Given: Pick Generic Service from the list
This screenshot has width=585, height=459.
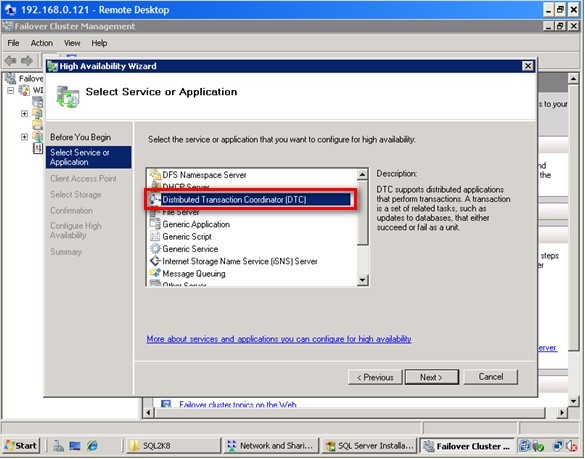Looking at the screenshot, I should coord(190,249).
